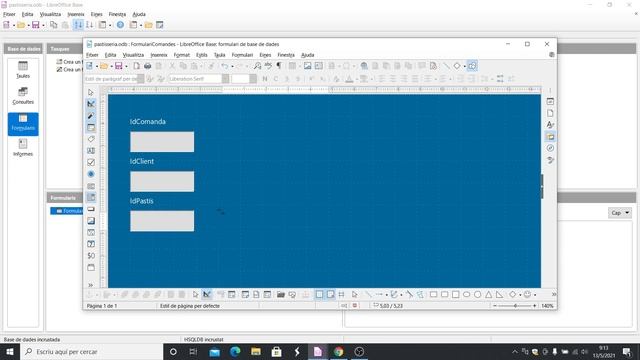This screenshot has height=360, width=640.
Task: Open the Insereix menu in form window
Action: click(x=159, y=55)
